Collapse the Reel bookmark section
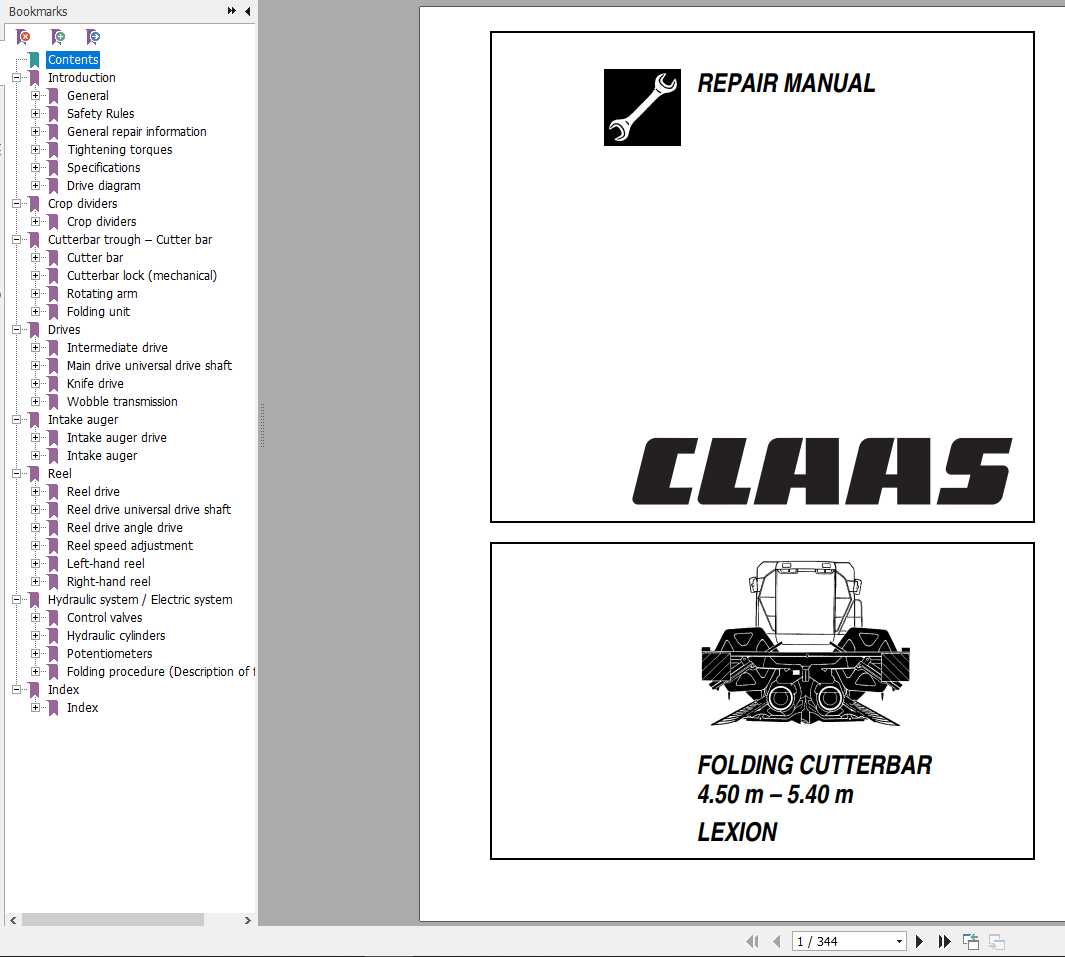The width and height of the screenshot is (1065, 957). point(16,473)
